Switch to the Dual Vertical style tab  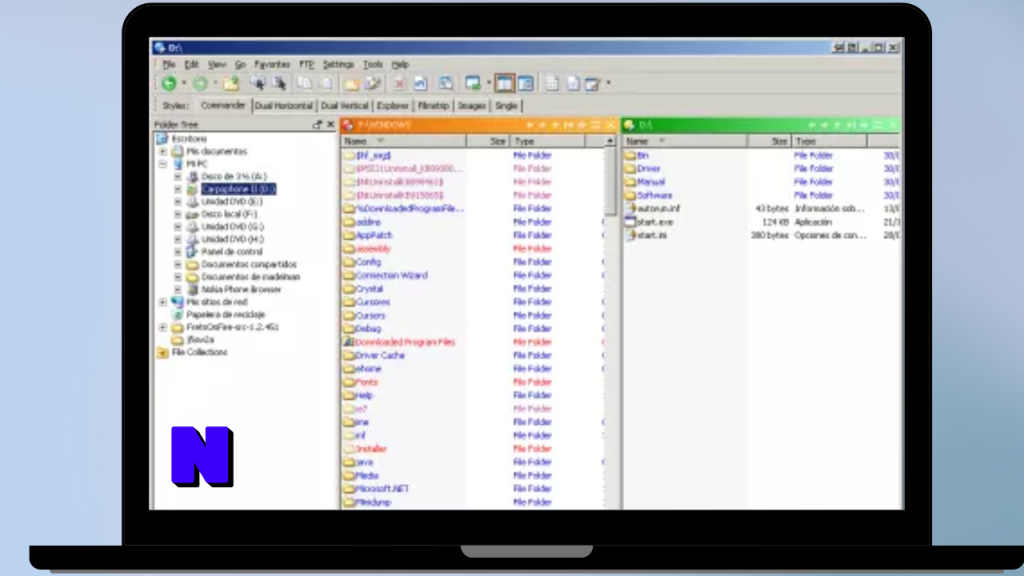345,106
